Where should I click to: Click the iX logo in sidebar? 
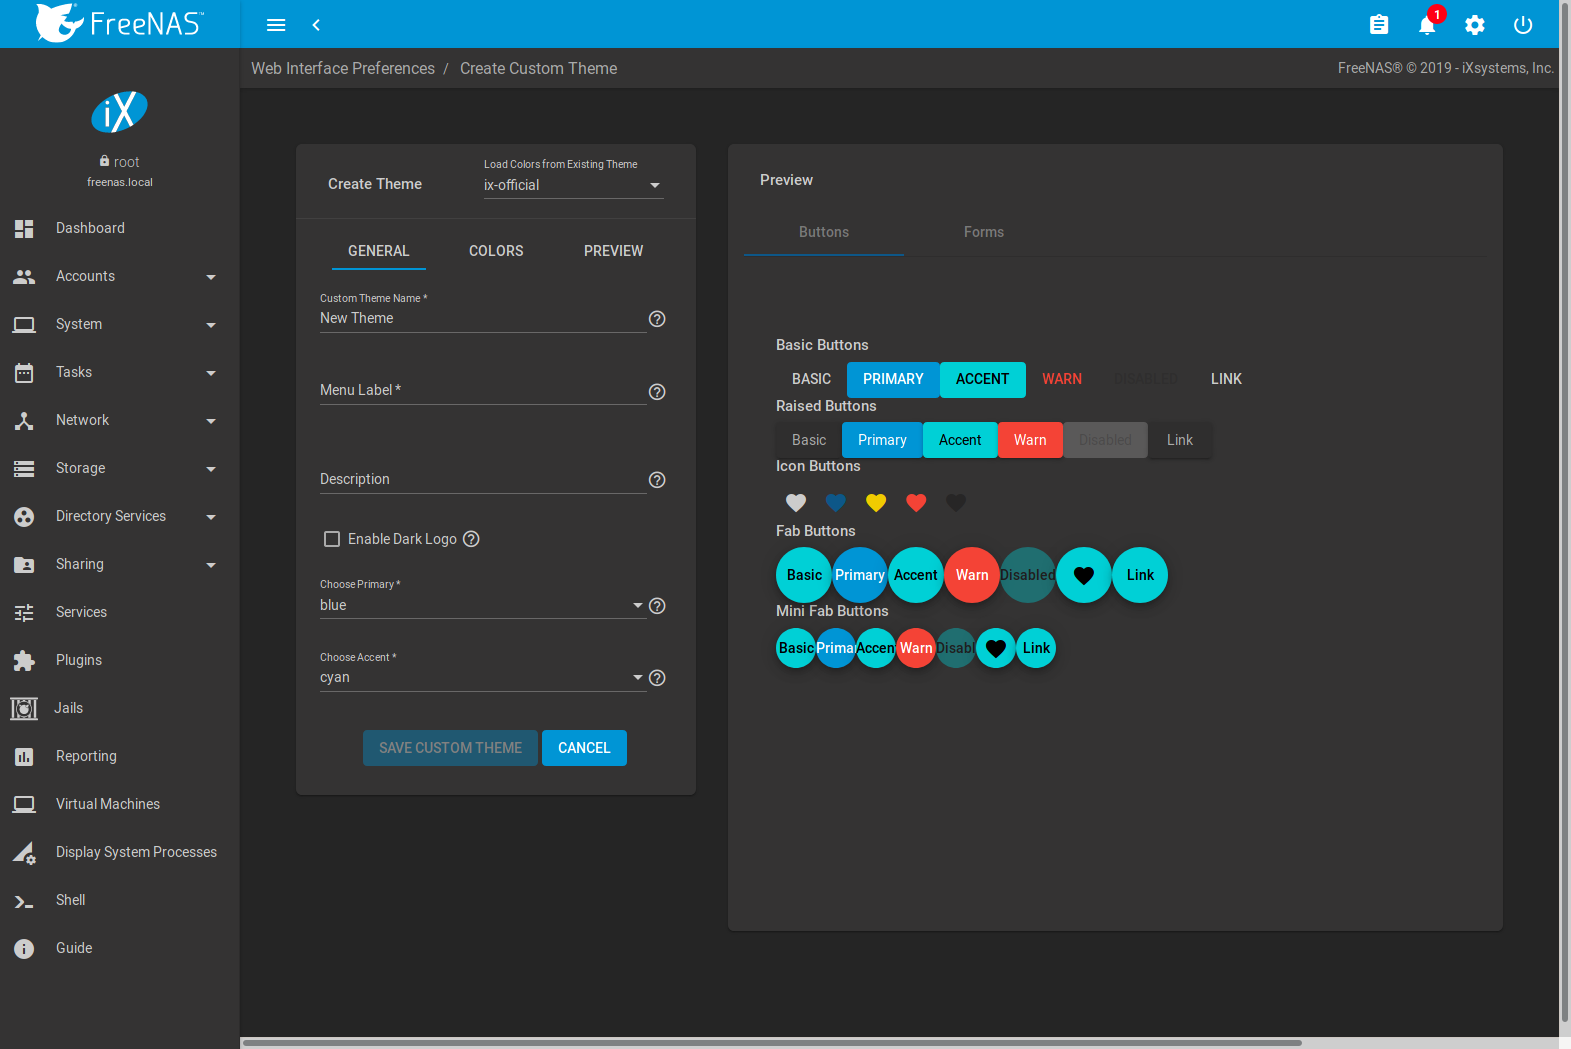coord(120,112)
